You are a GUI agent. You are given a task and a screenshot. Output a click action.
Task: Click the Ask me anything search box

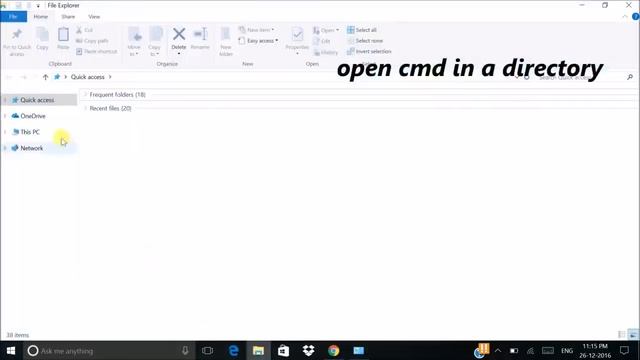tap(108, 351)
